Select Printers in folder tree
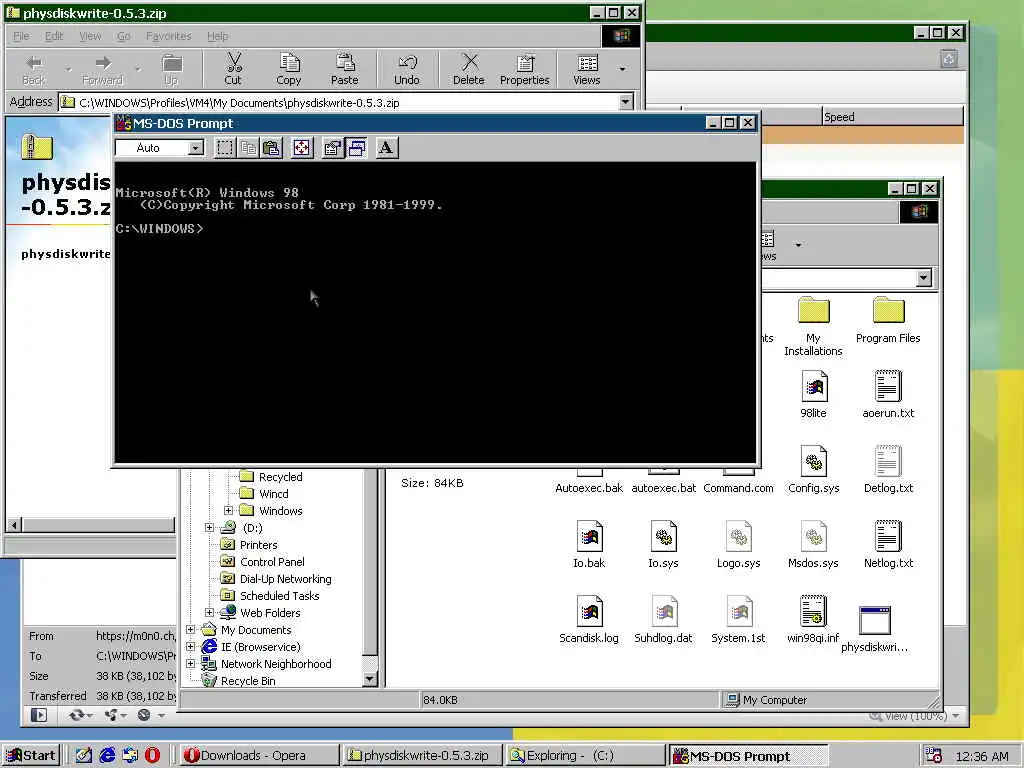Image resolution: width=1024 pixels, height=768 pixels. pyautogui.click(x=258, y=545)
